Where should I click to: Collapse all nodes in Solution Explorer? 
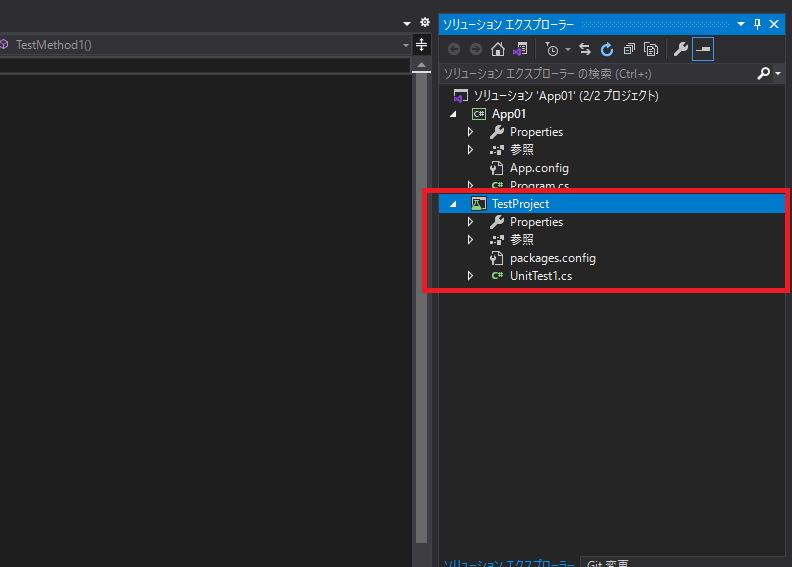tap(629, 49)
